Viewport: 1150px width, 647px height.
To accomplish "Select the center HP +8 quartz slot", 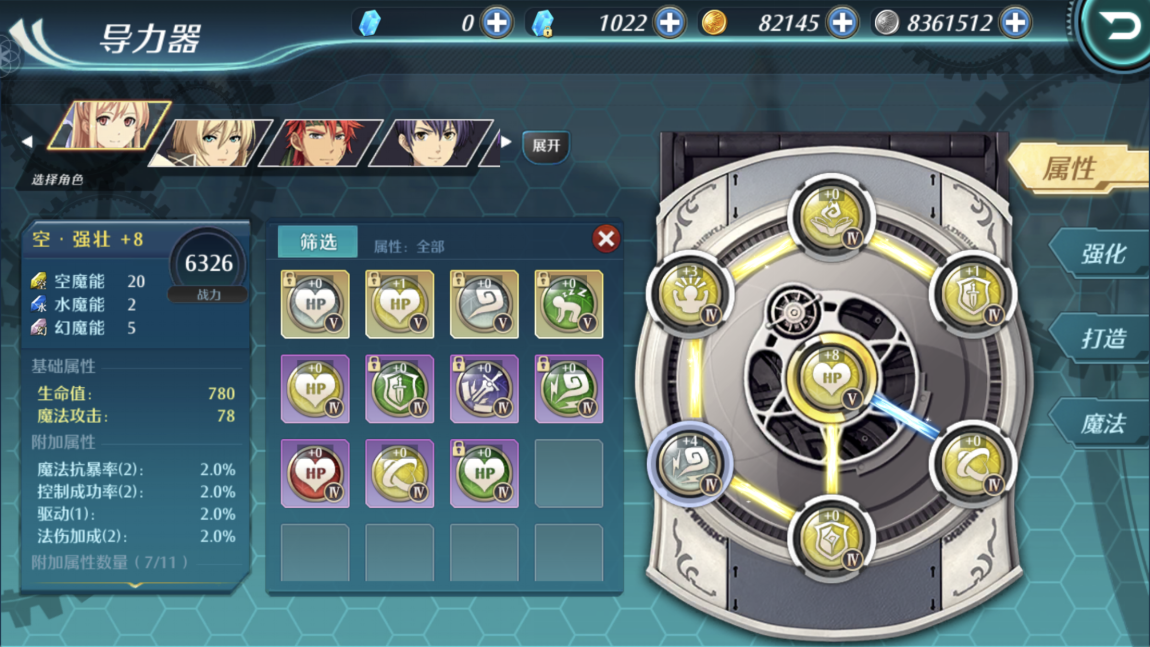I will (831, 377).
